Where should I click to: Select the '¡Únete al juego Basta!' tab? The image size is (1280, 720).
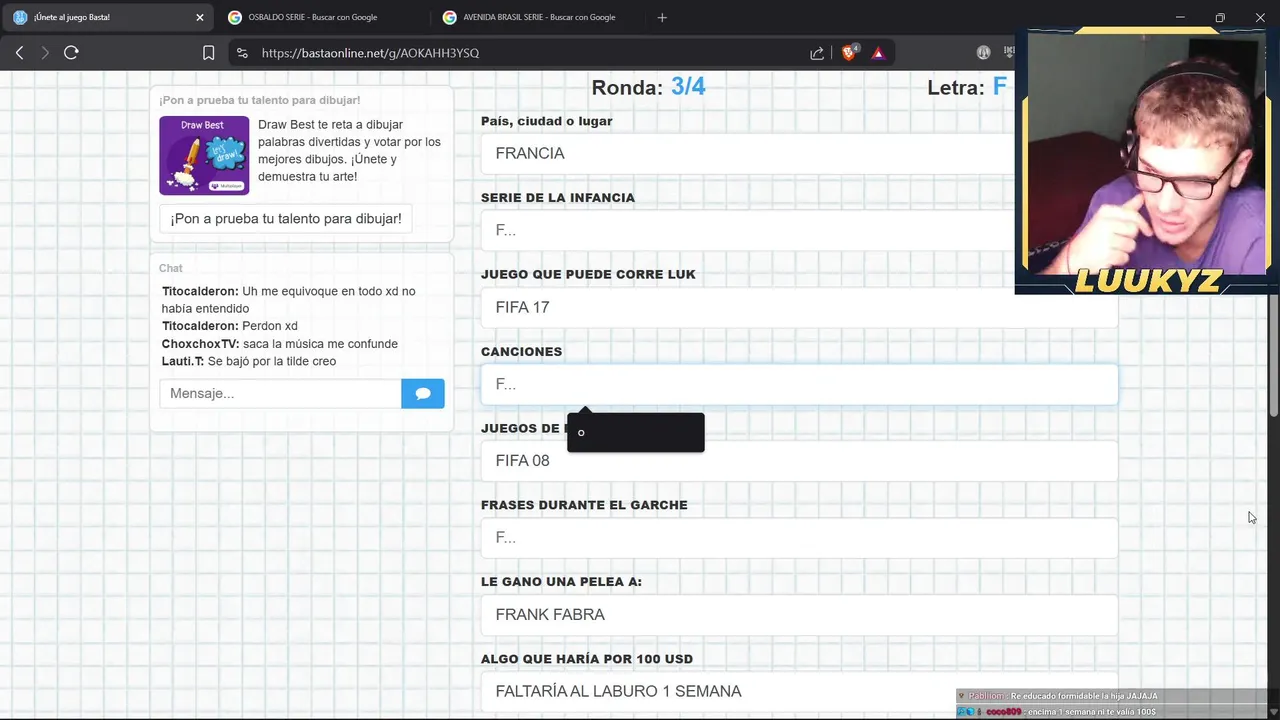(x=107, y=17)
